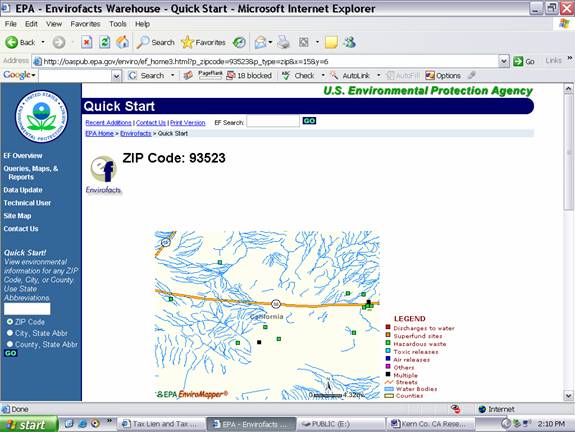Open the Mail icon dropdown arrow
Viewport: 575px width, 432px height.
(271, 43)
